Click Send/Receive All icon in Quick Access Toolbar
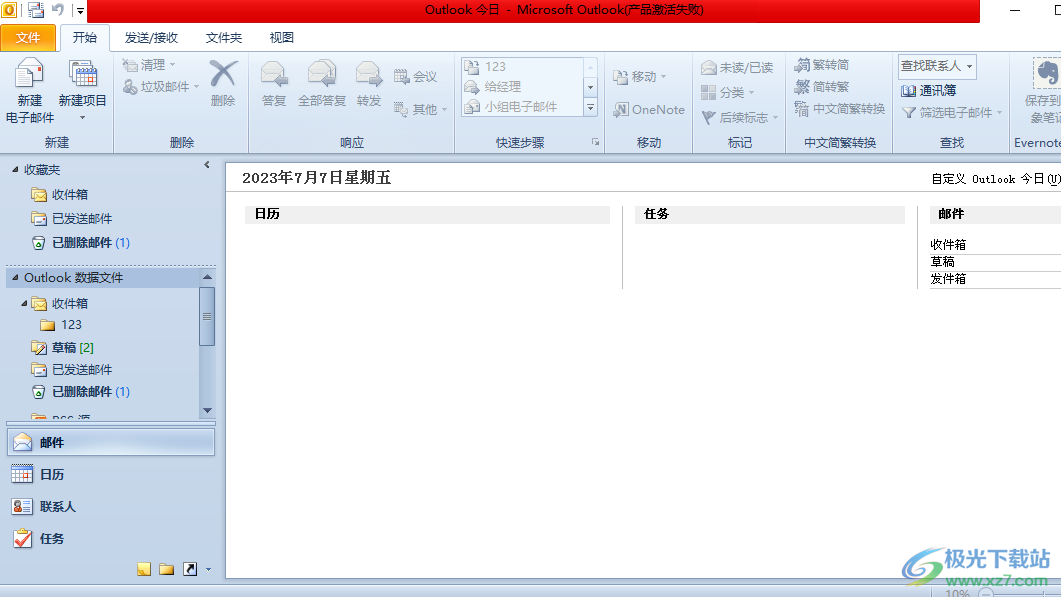 (x=36, y=10)
